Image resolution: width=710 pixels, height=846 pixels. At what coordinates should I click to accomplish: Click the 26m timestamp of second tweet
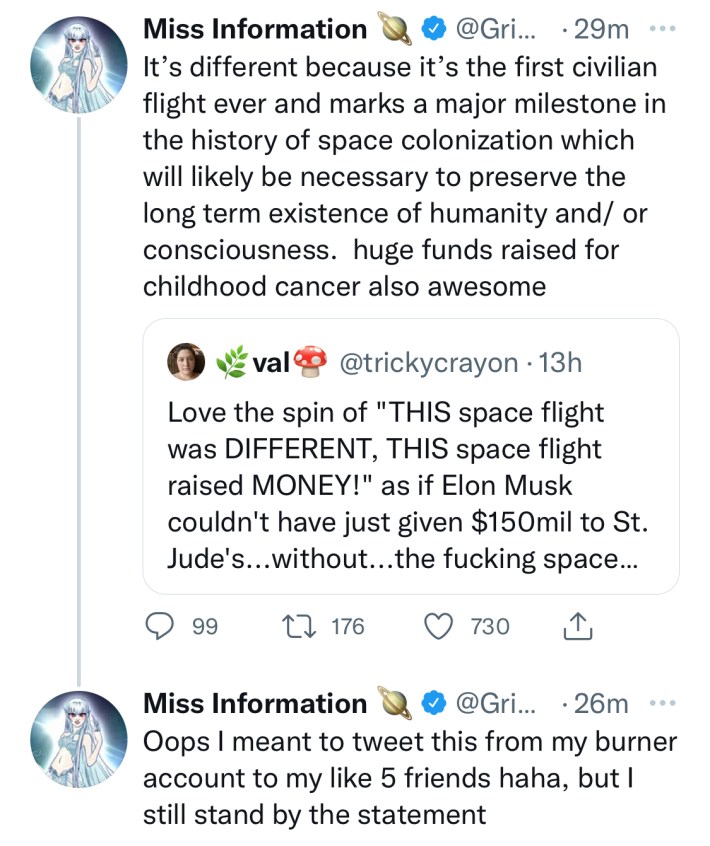(x=603, y=705)
